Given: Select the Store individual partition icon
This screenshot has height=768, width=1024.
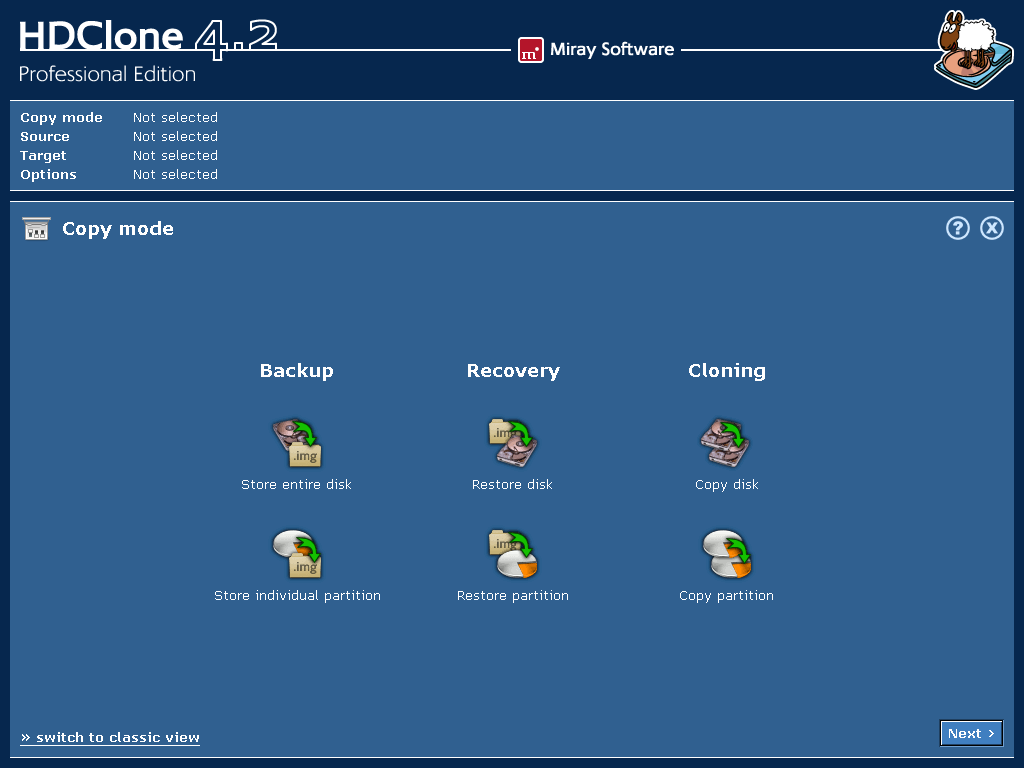Looking at the screenshot, I should (x=296, y=553).
